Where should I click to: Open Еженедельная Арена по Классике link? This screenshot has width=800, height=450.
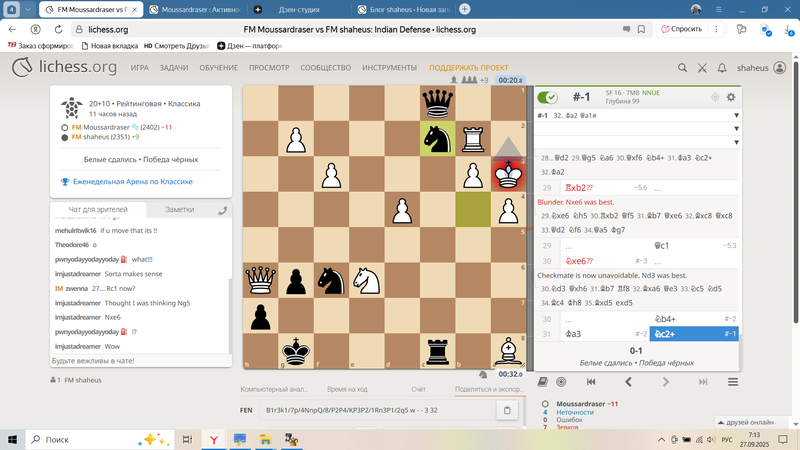(133, 182)
